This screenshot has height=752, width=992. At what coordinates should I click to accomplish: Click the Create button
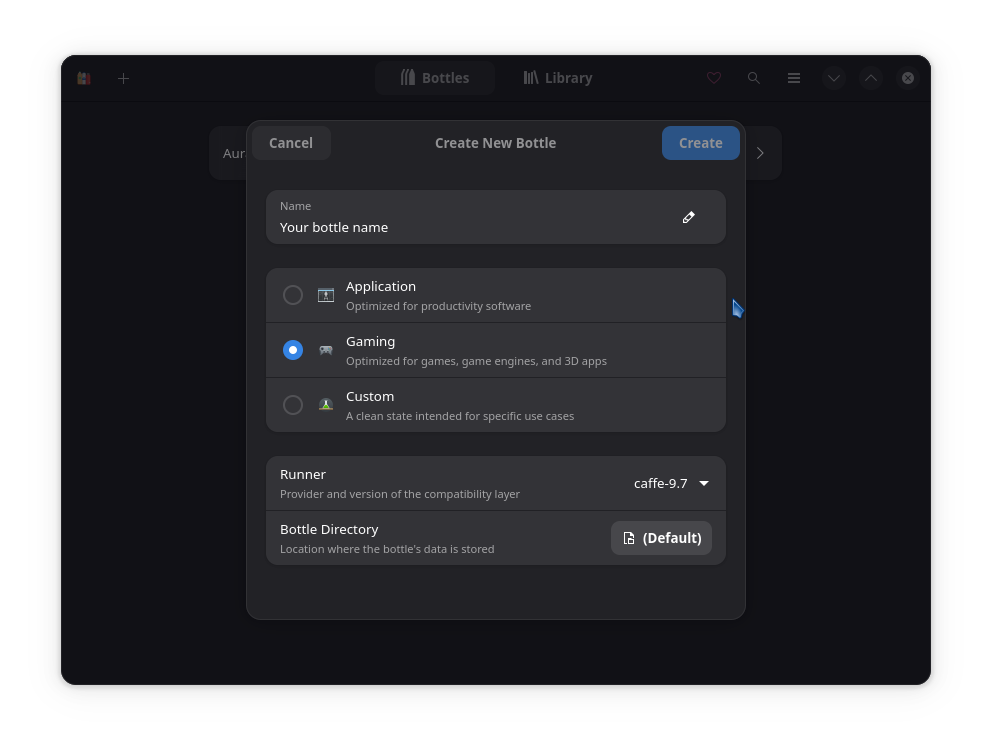[701, 144]
